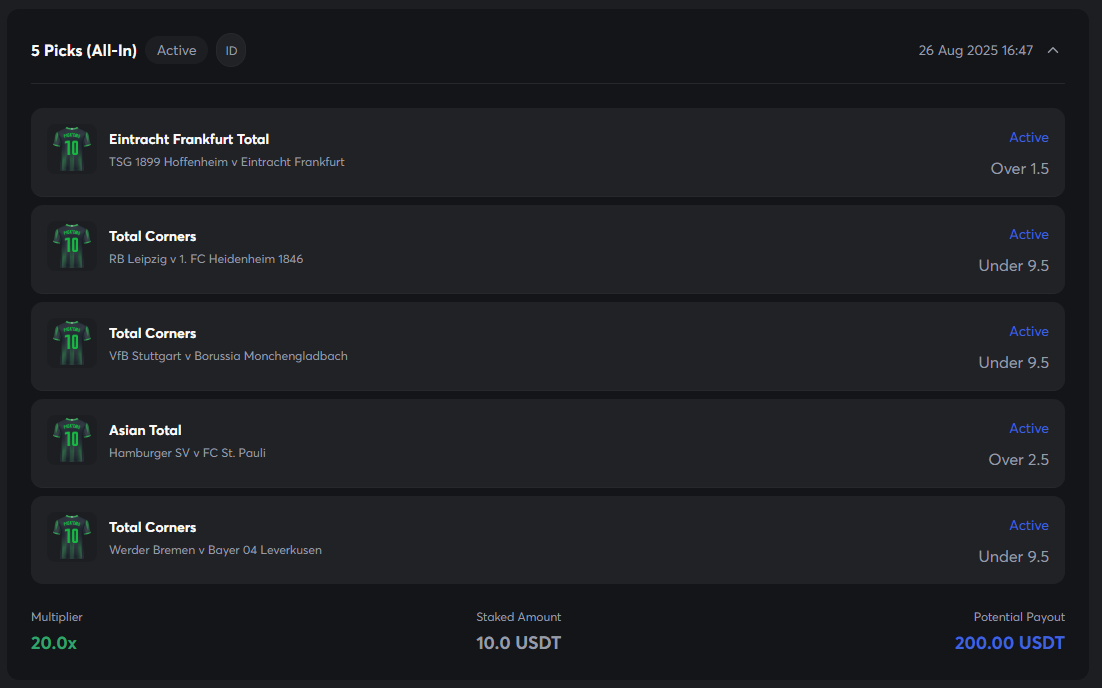1102x688 pixels.
Task: Open the 5 Picks (All-In) title
Action: [x=84, y=50]
